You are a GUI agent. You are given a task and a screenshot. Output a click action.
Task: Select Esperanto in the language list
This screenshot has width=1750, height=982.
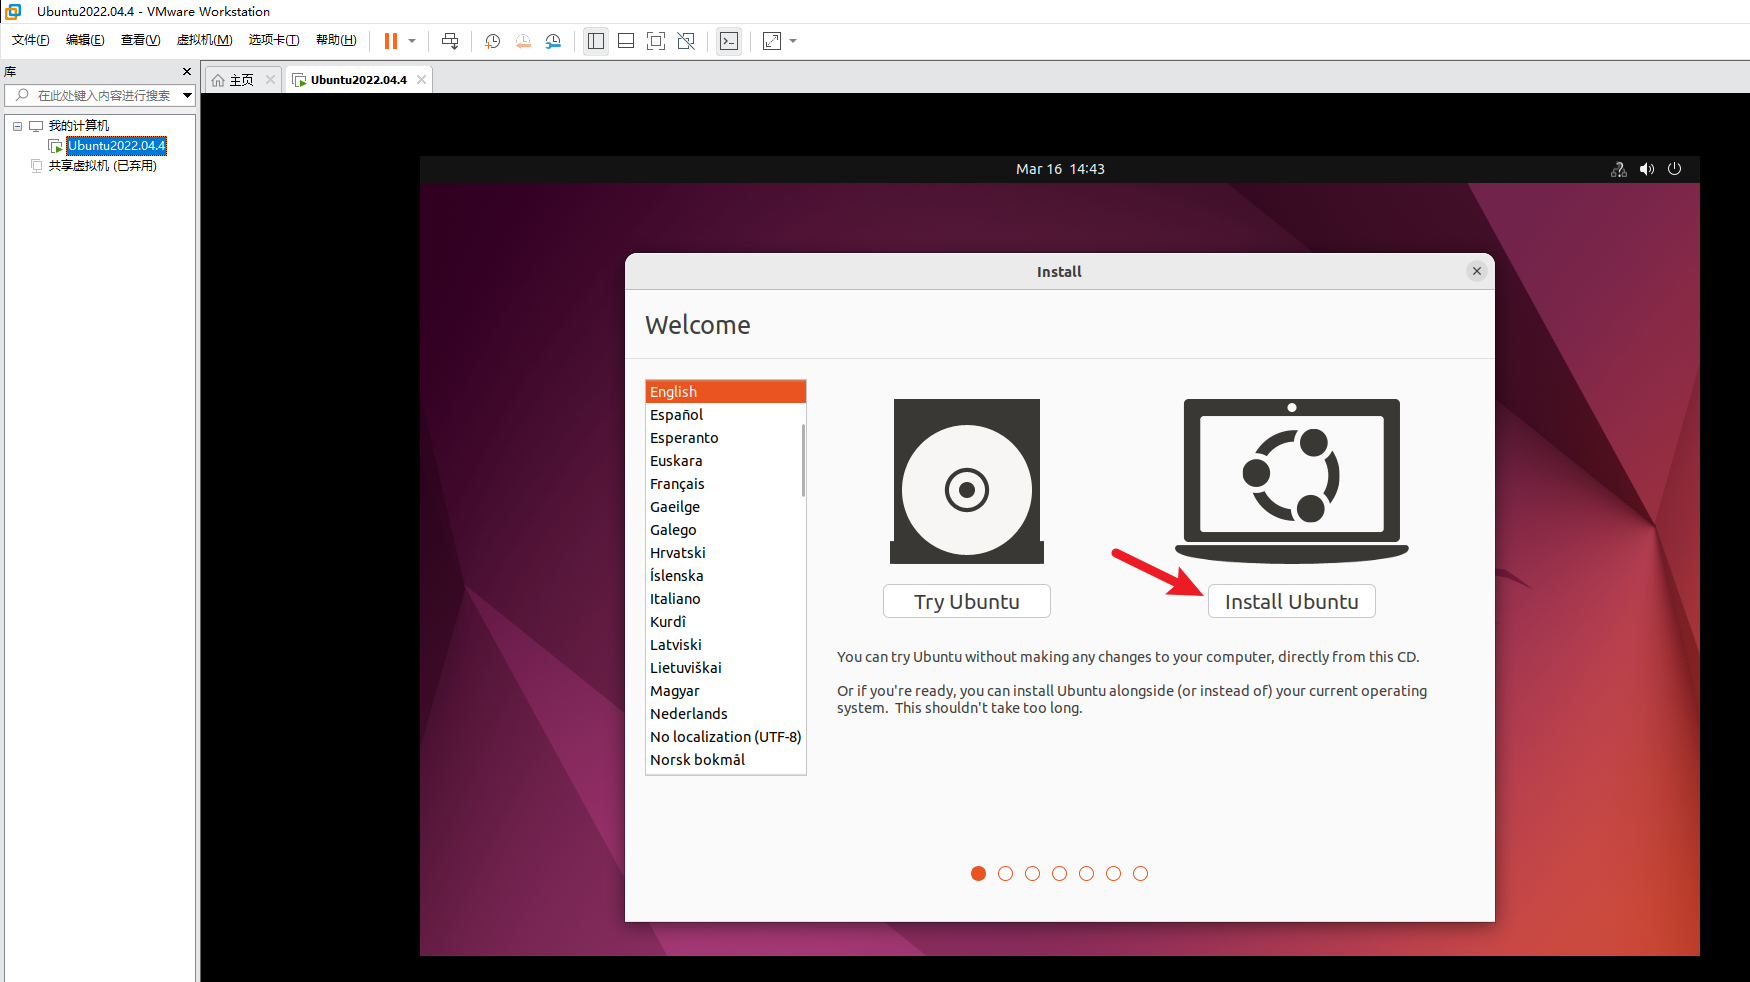click(724, 438)
